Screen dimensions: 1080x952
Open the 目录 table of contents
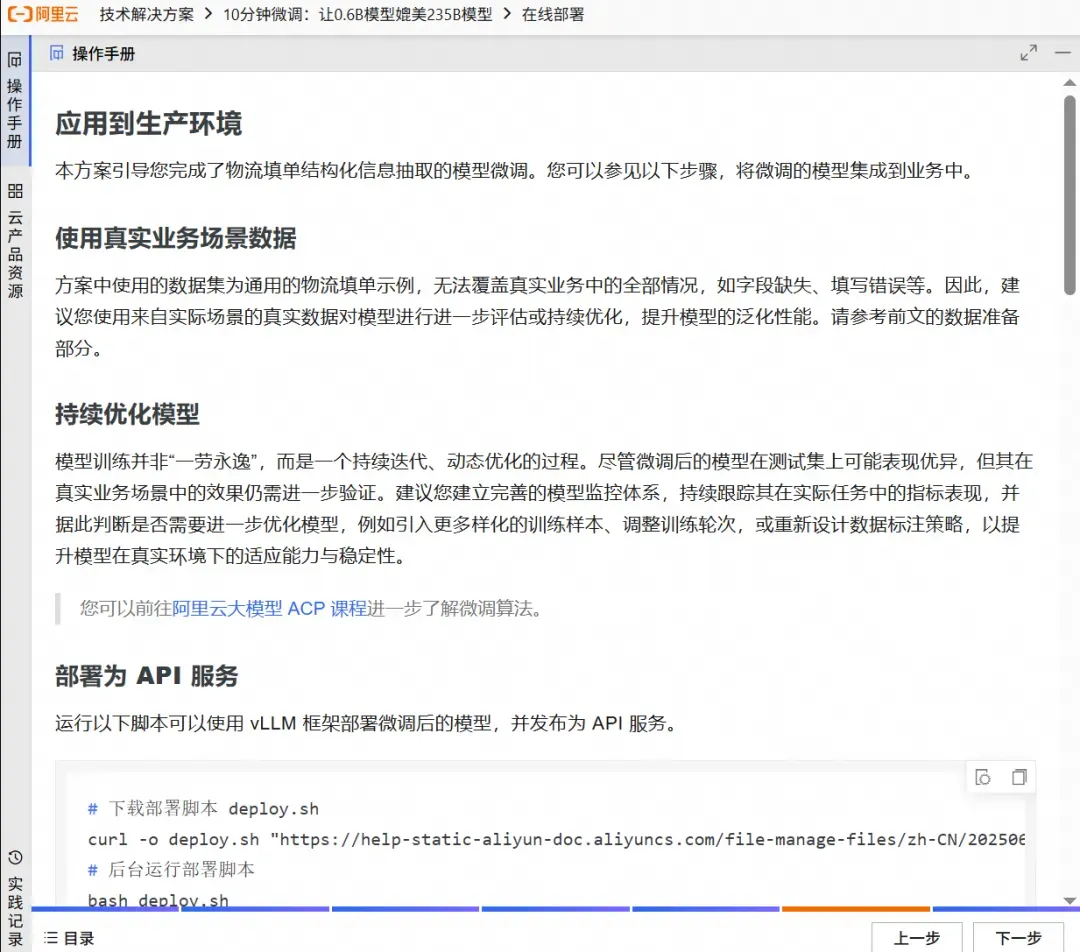click(69, 938)
